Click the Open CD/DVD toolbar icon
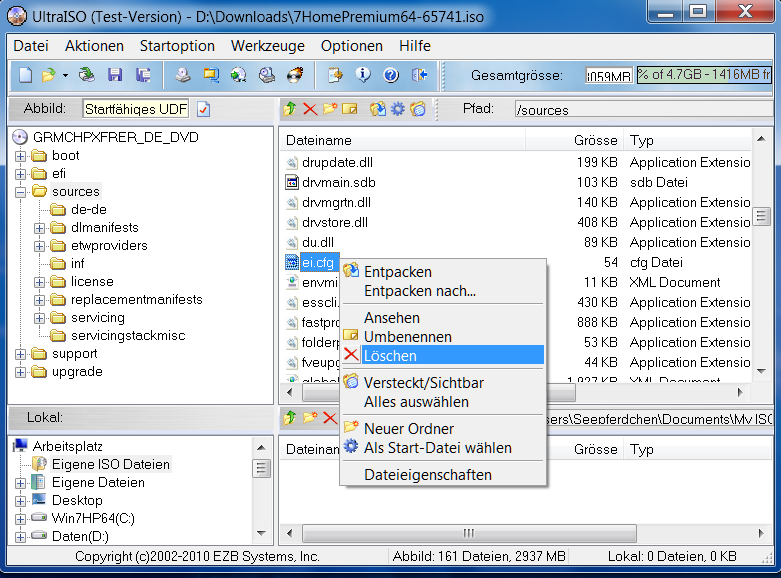 (x=87, y=75)
